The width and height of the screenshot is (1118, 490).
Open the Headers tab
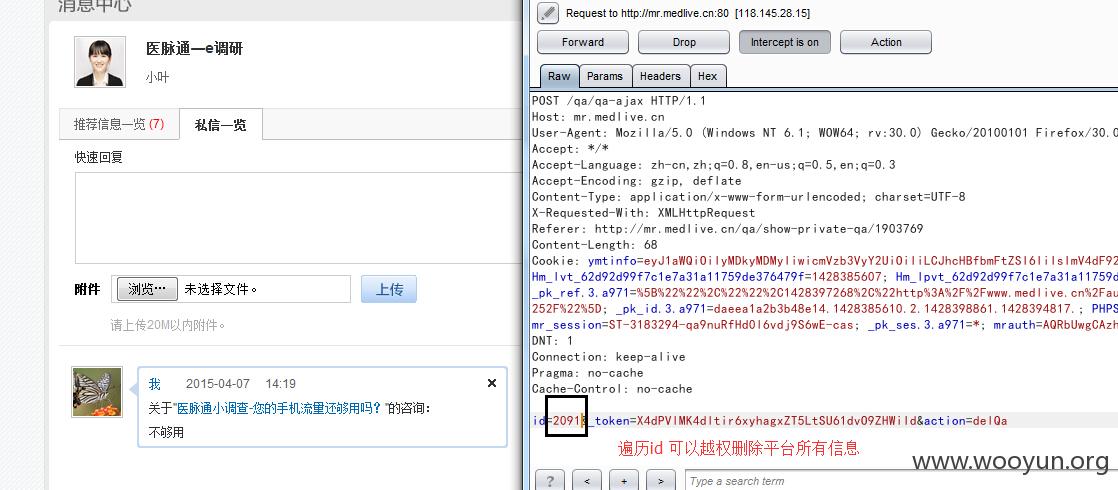[x=660, y=76]
